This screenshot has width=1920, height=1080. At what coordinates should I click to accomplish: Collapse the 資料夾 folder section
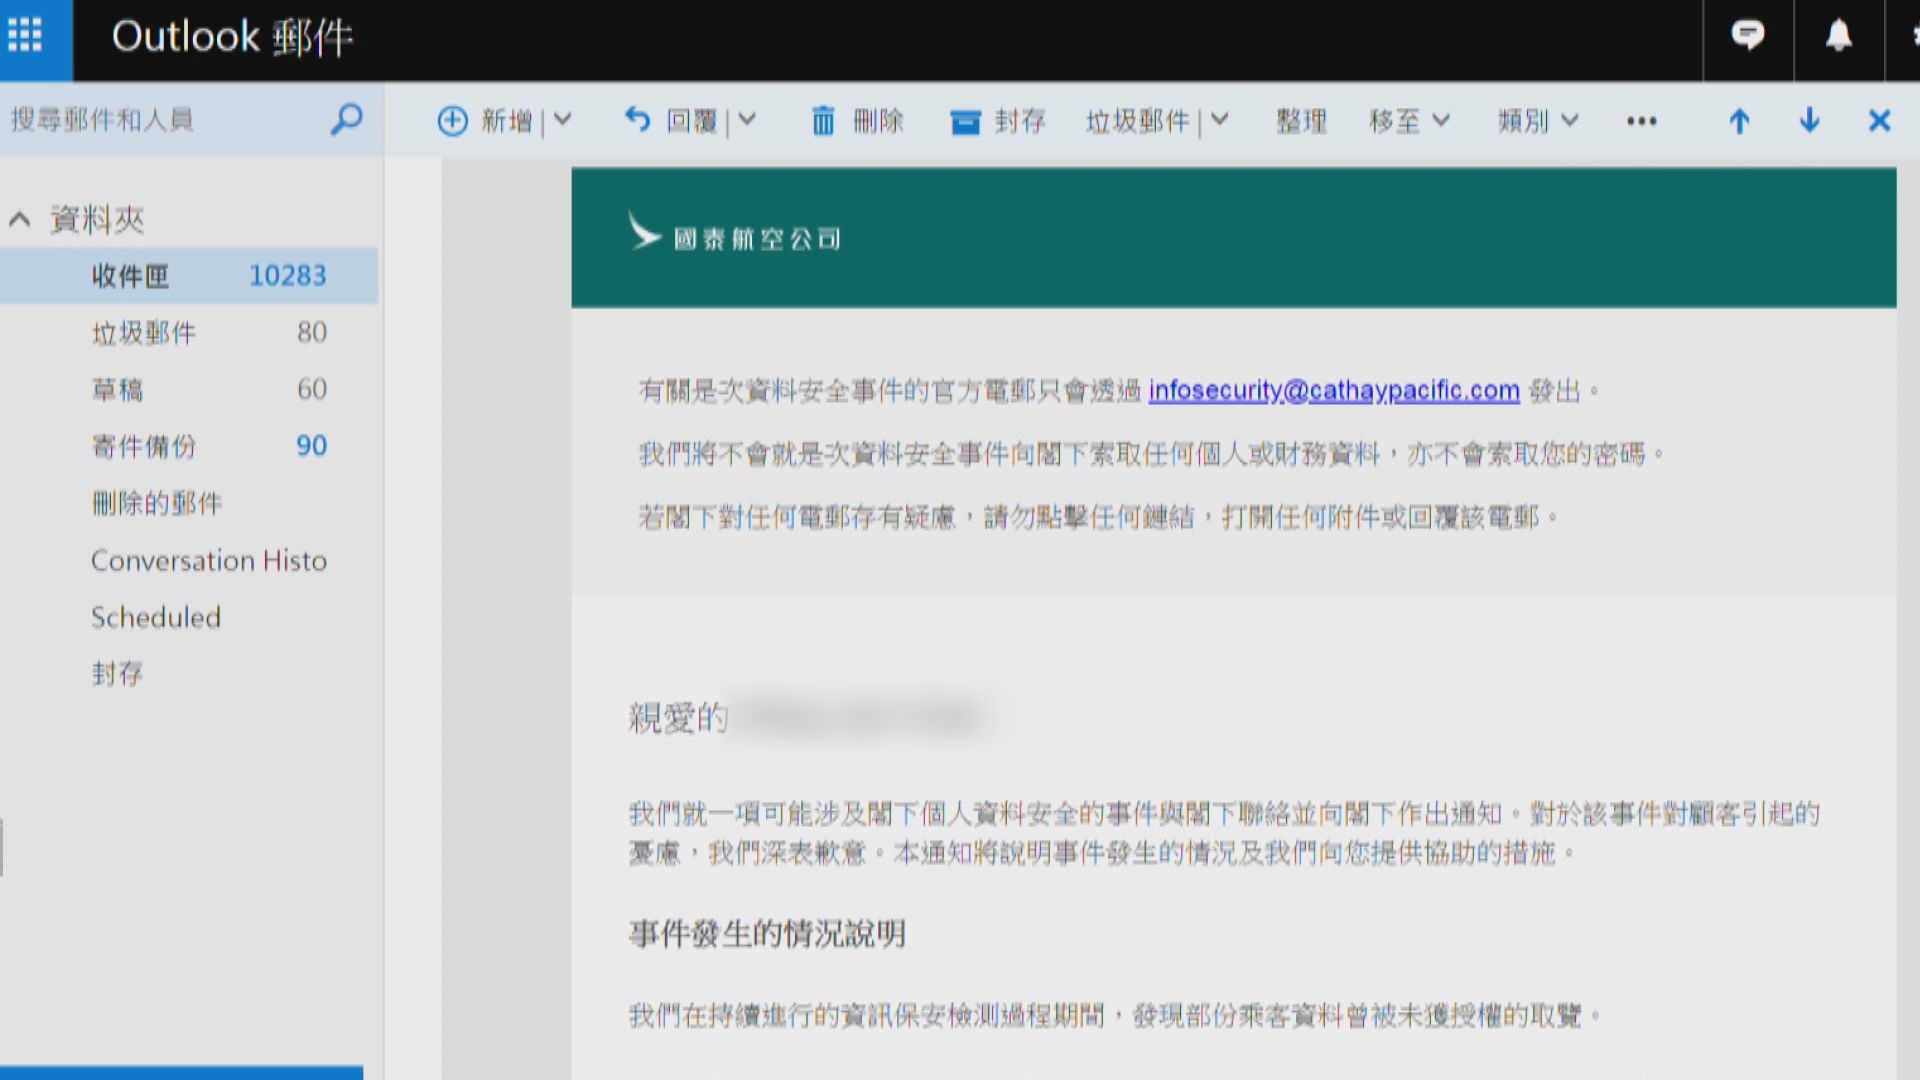[x=18, y=218]
